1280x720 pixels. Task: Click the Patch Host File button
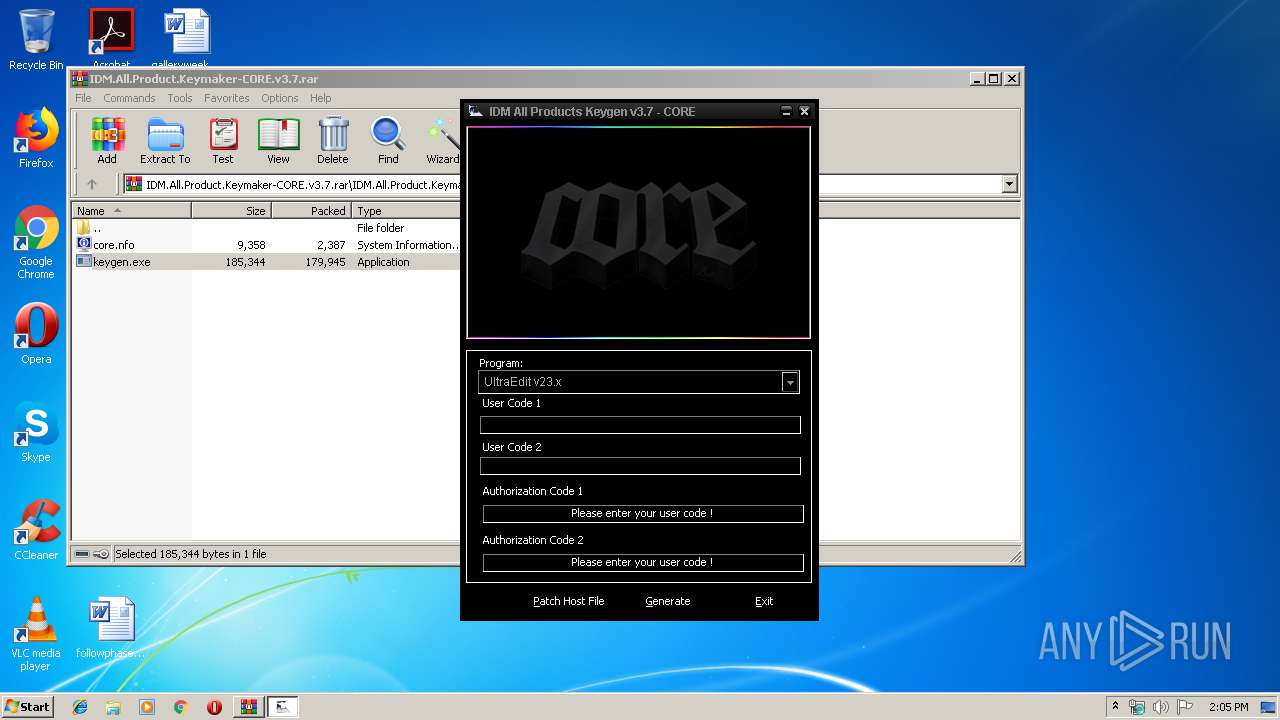(x=568, y=601)
